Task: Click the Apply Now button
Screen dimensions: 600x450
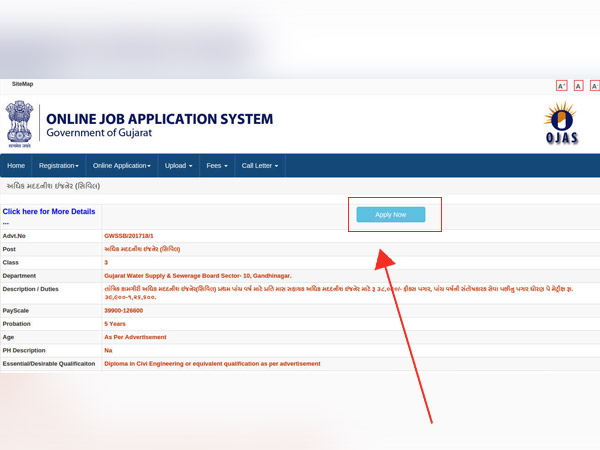Action: pyautogui.click(x=390, y=215)
